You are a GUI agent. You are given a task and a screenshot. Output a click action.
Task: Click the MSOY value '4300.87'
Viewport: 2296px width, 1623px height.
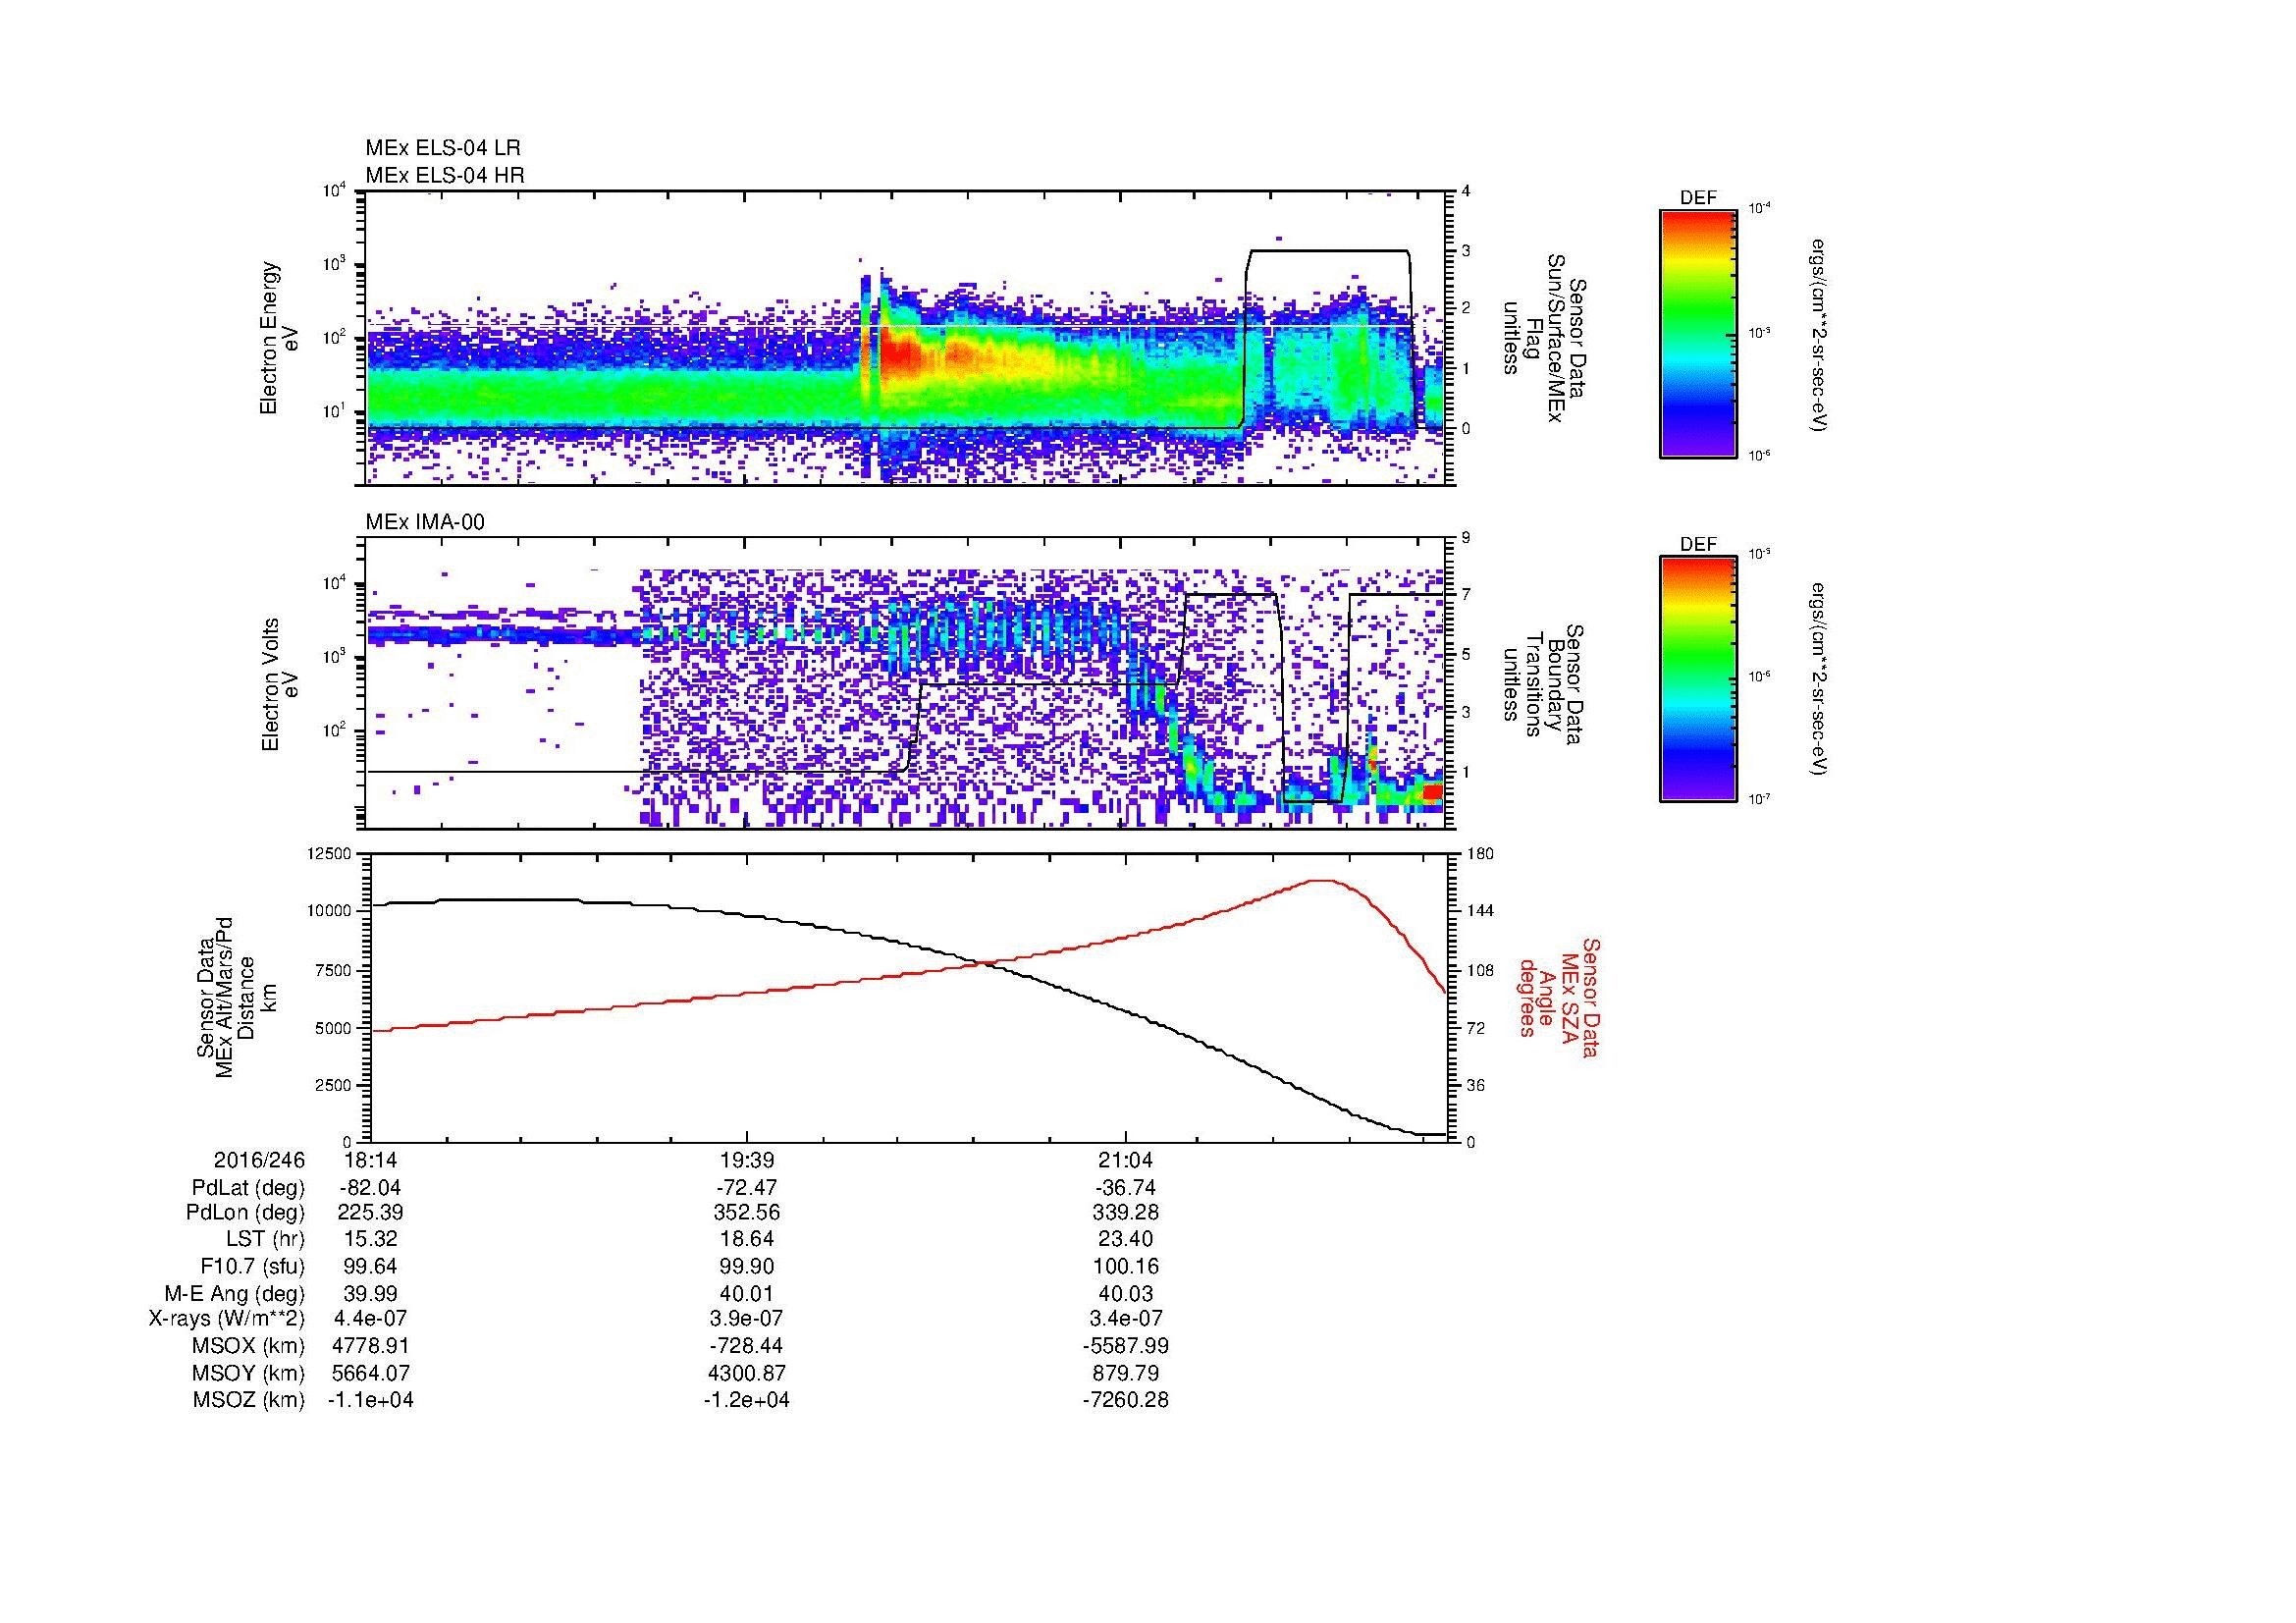[747, 1373]
